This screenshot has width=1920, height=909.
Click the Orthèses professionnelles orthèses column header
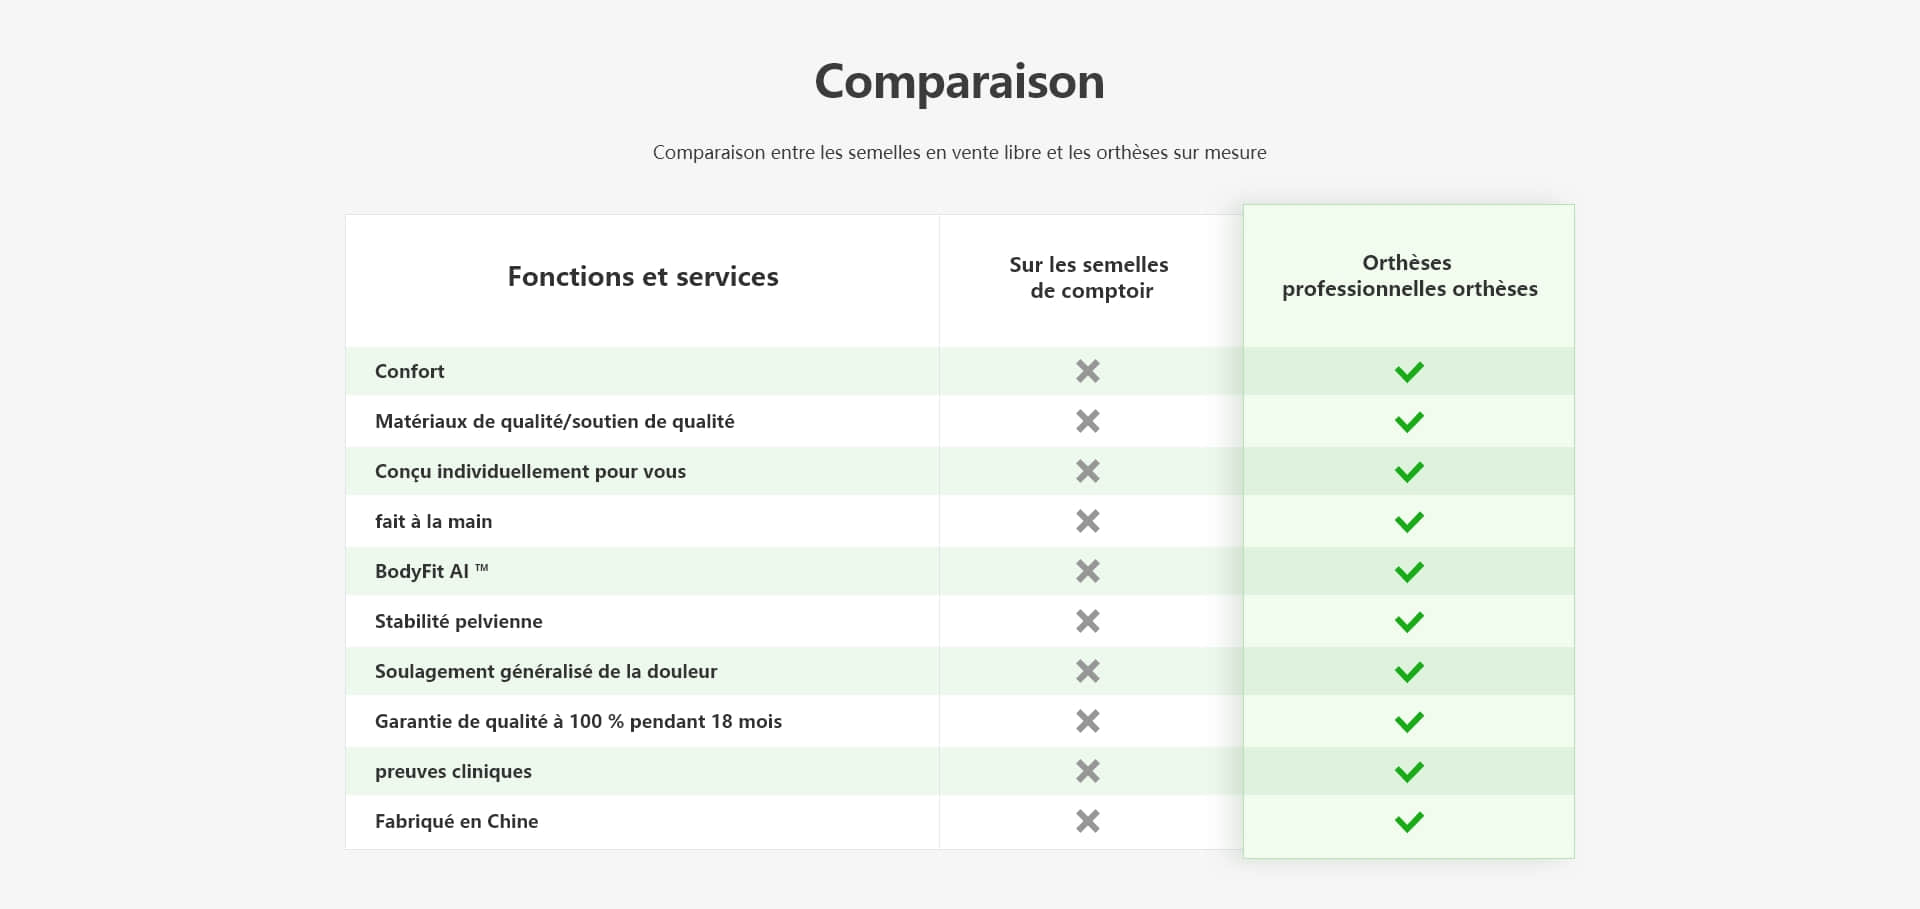(x=1409, y=276)
